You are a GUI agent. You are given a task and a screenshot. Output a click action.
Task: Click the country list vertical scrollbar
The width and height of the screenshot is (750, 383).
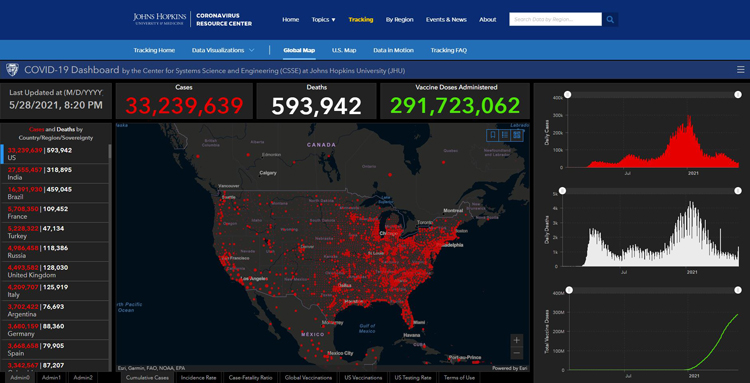pyautogui.click(x=110, y=152)
